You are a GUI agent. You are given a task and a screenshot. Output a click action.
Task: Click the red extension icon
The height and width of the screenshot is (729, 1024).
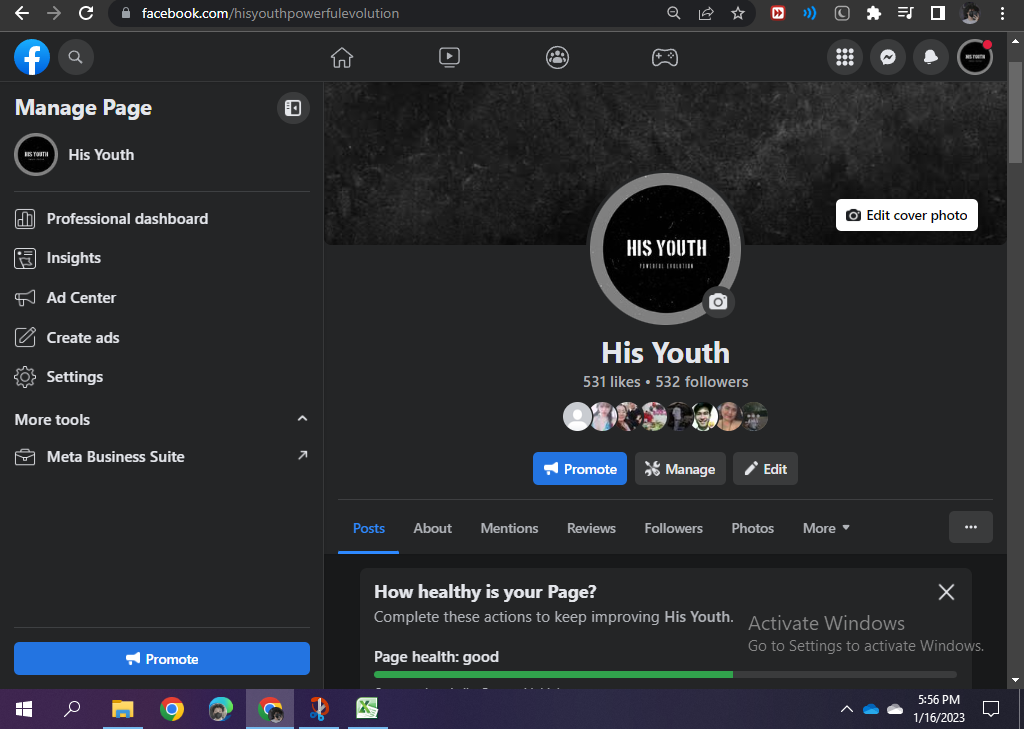pyautogui.click(x=777, y=13)
